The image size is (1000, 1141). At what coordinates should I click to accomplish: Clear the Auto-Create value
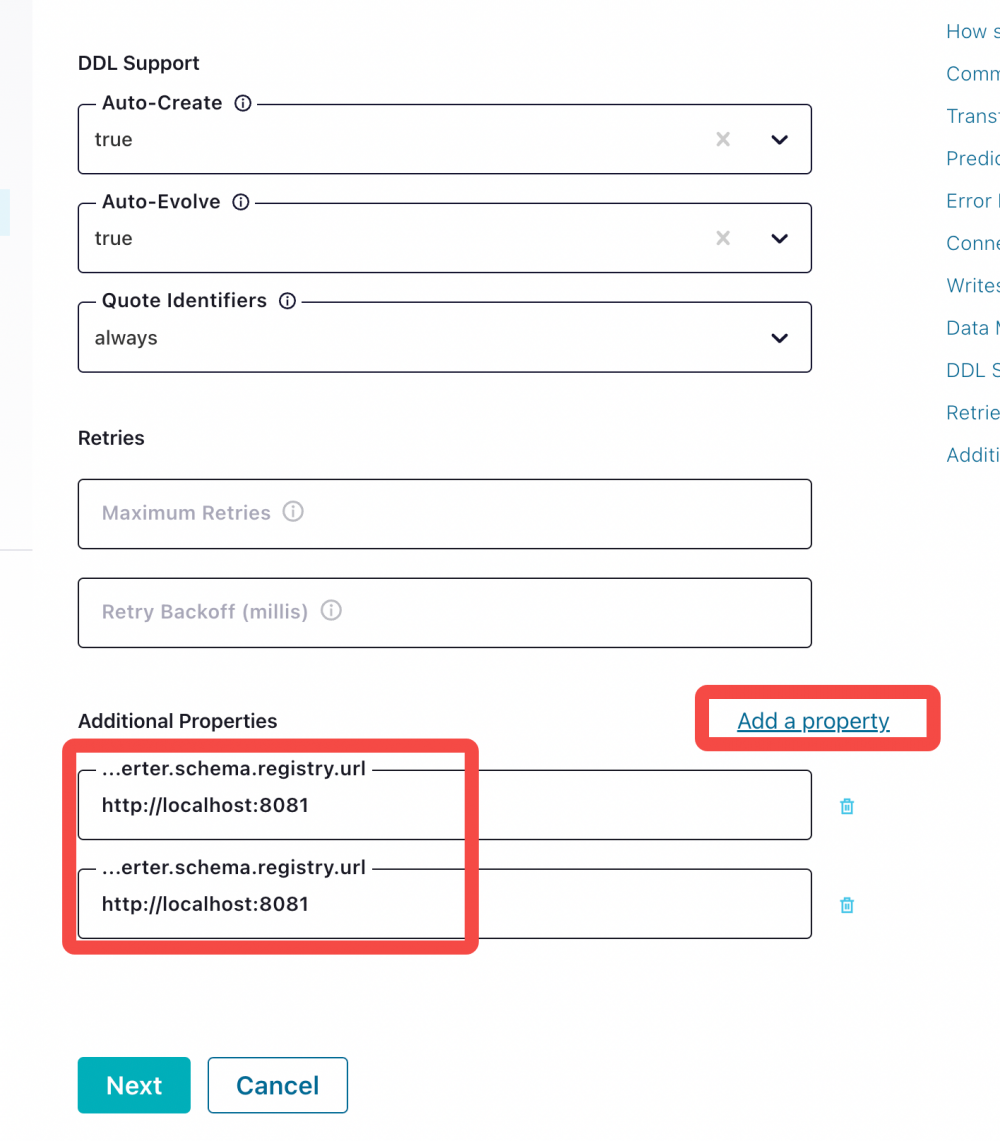[x=723, y=139]
